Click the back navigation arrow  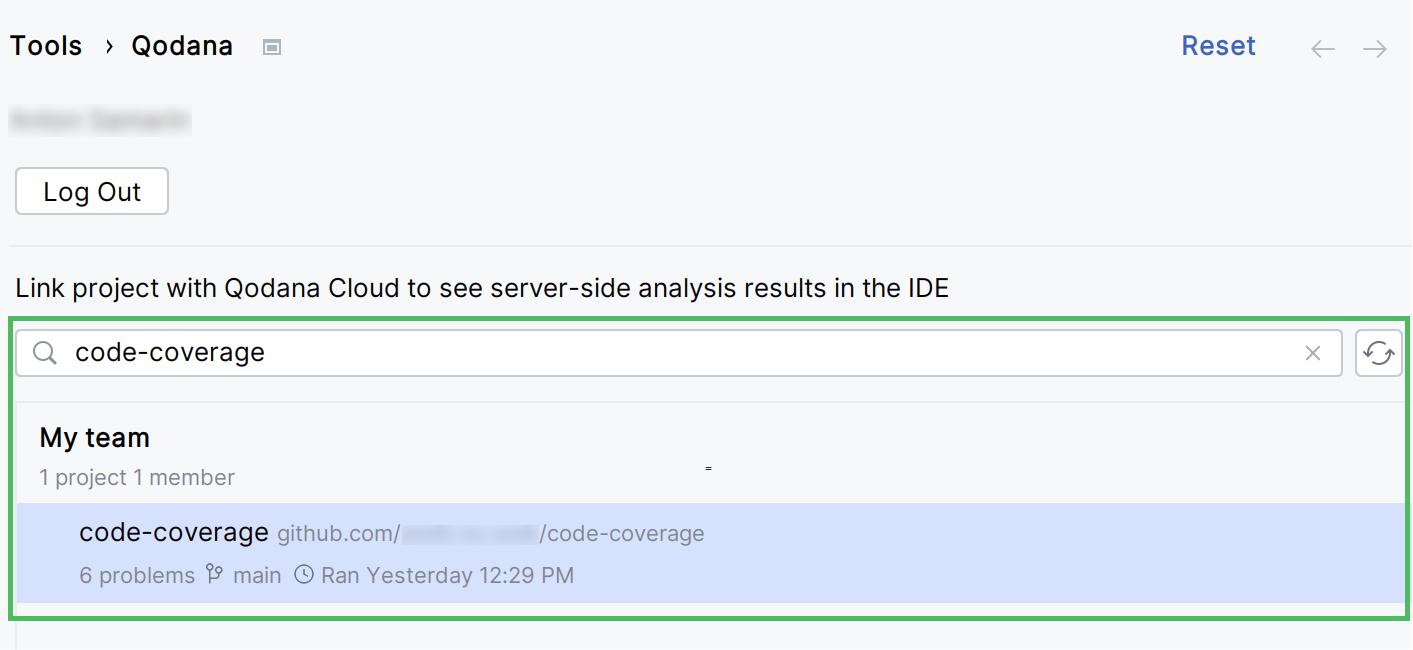coord(1322,47)
